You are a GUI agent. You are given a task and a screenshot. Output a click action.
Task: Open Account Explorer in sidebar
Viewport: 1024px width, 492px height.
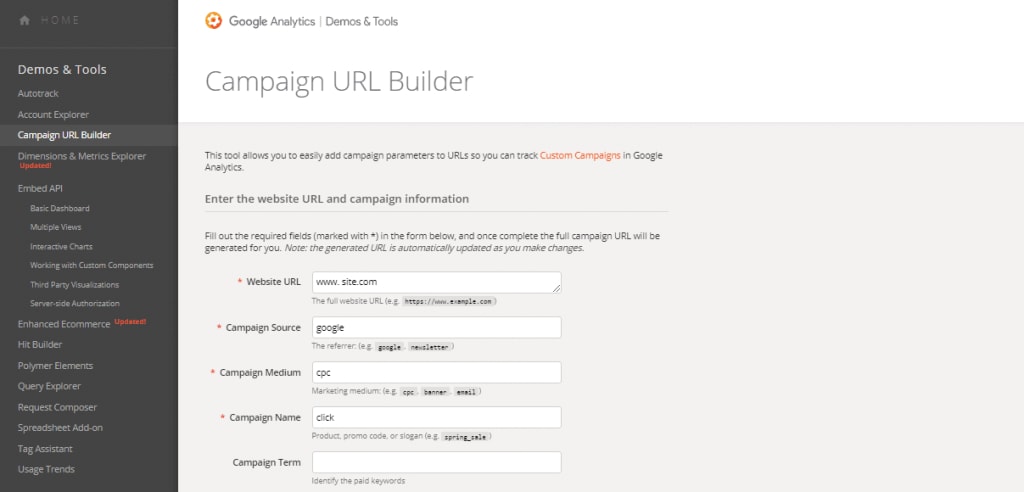coord(53,114)
